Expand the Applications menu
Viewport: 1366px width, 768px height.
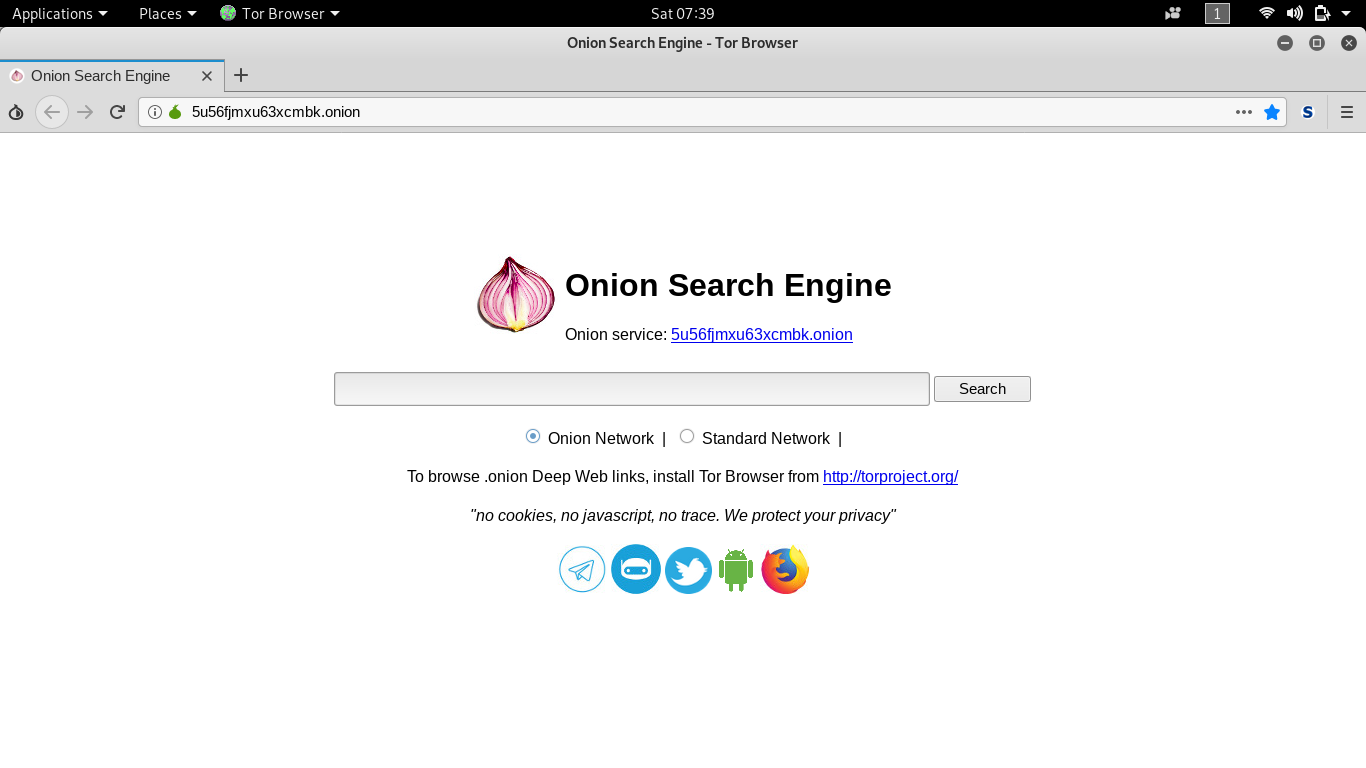click(60, 13)
